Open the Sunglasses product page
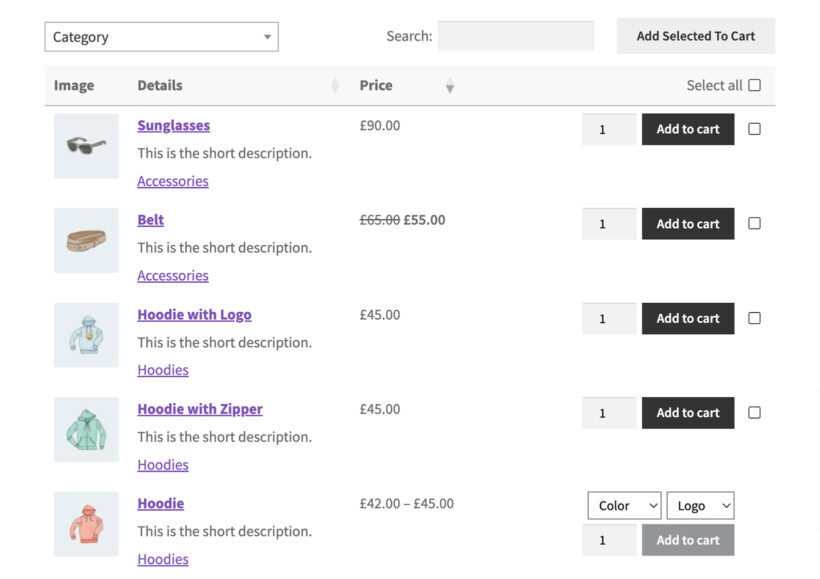820x579 pixels. [x=173, y=125]
